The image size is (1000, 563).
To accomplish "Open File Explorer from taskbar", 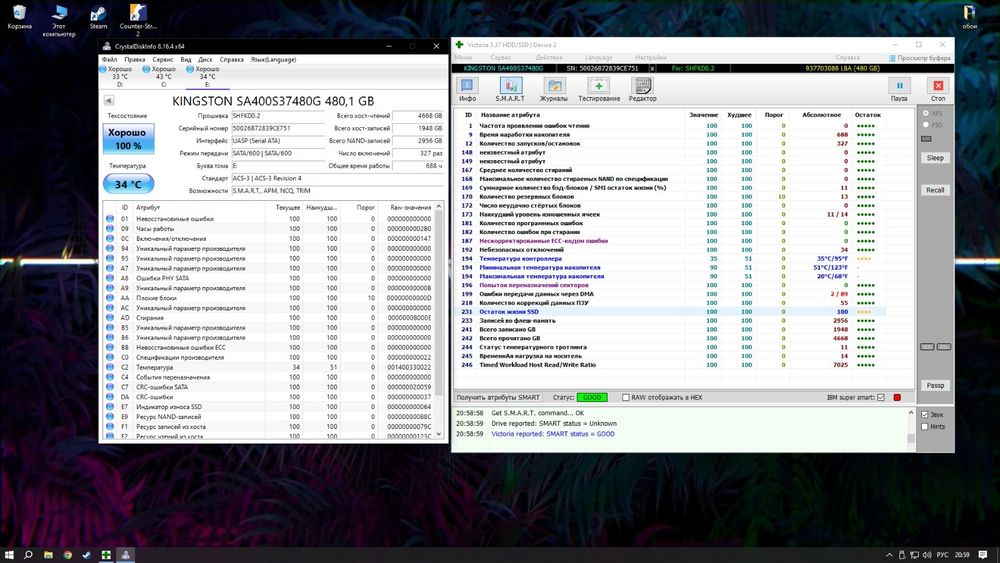I will click(x=48, y=555).
